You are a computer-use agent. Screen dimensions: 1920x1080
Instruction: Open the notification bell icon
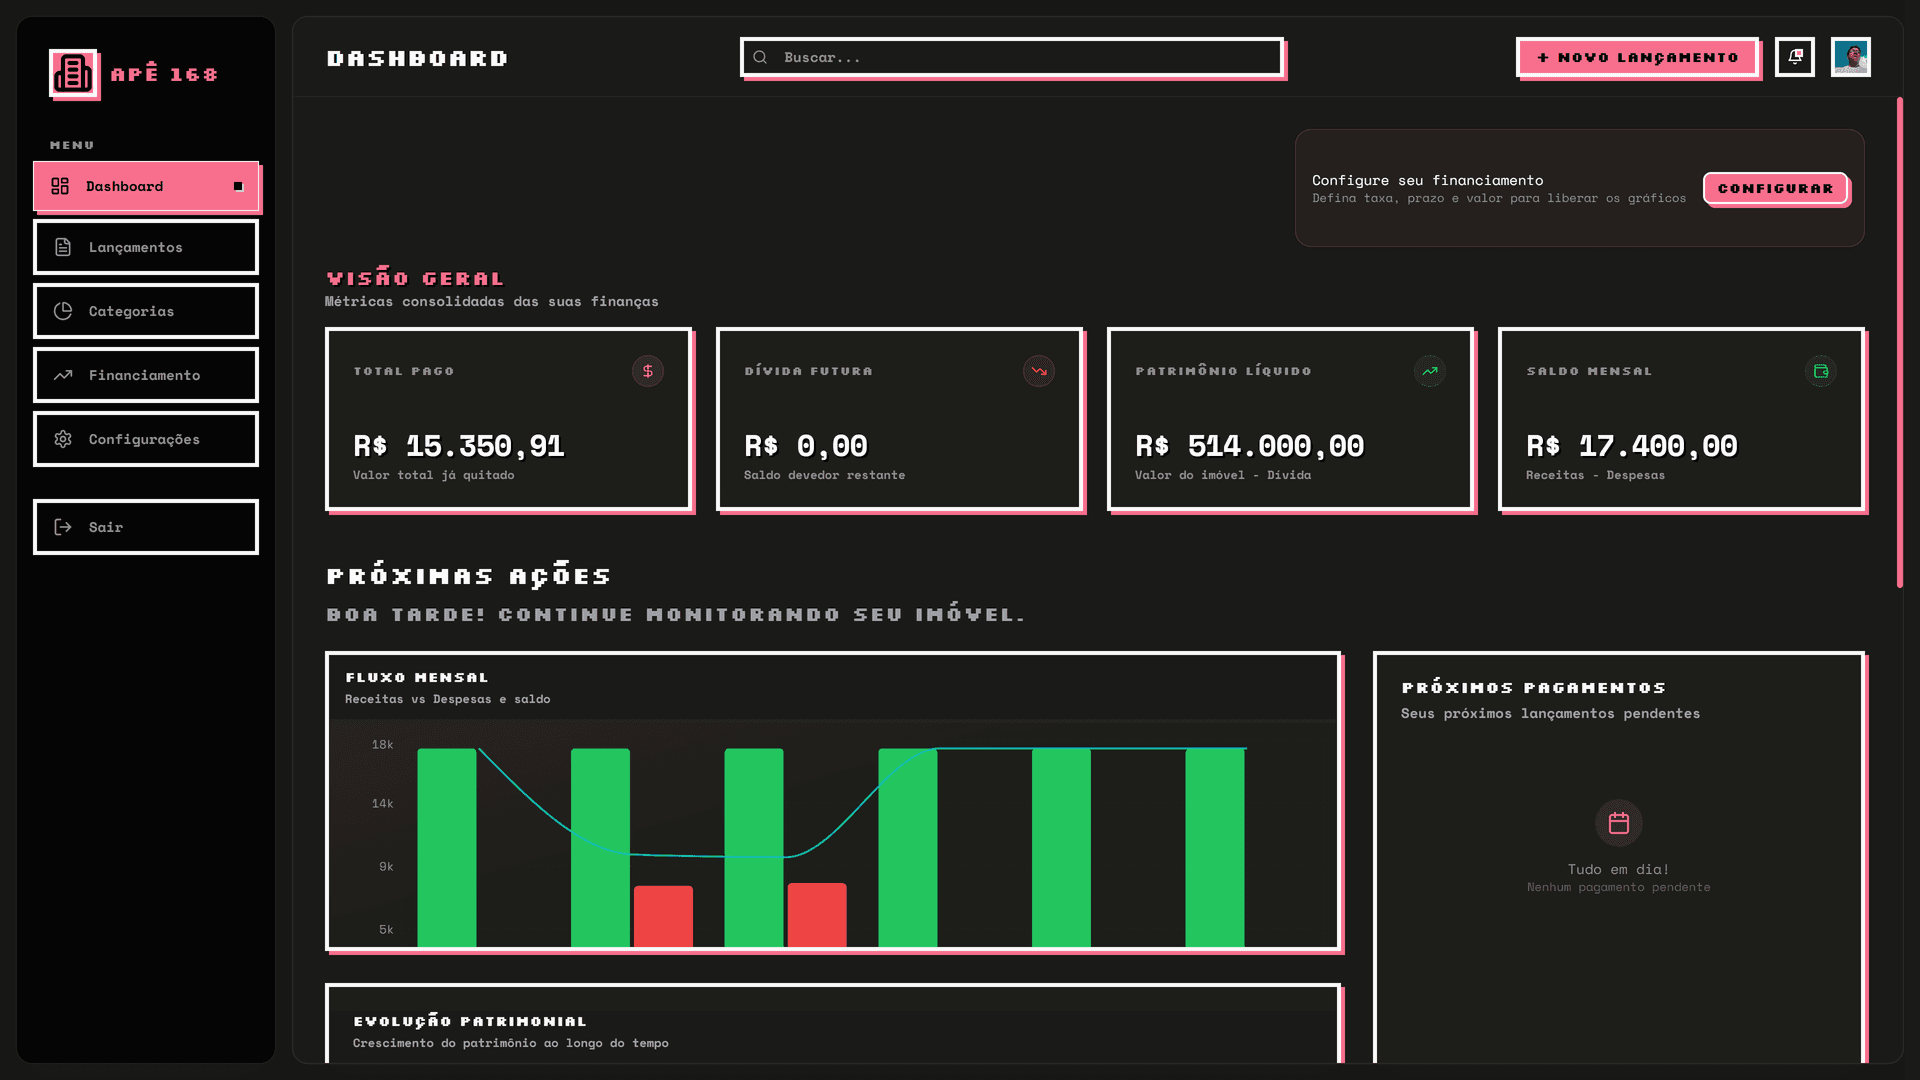(x=1795, y=57)
